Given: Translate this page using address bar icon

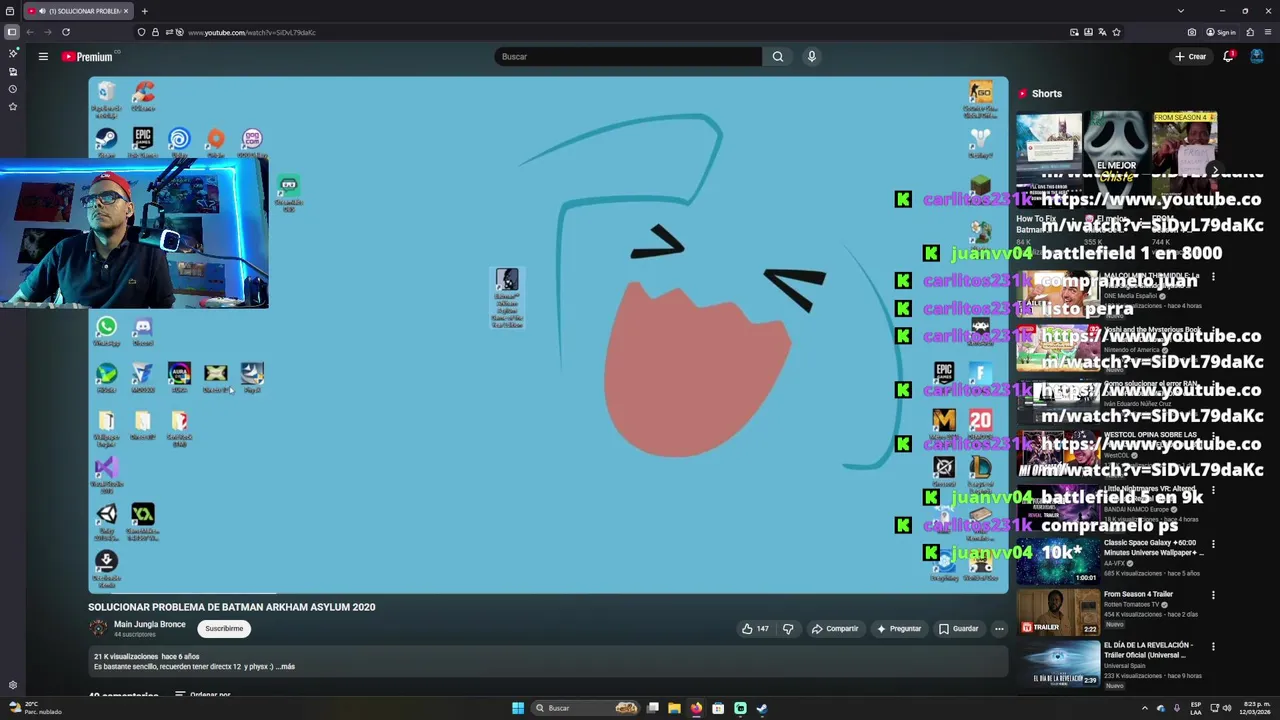Looking at the screenshot, I should pos(1102,32).
